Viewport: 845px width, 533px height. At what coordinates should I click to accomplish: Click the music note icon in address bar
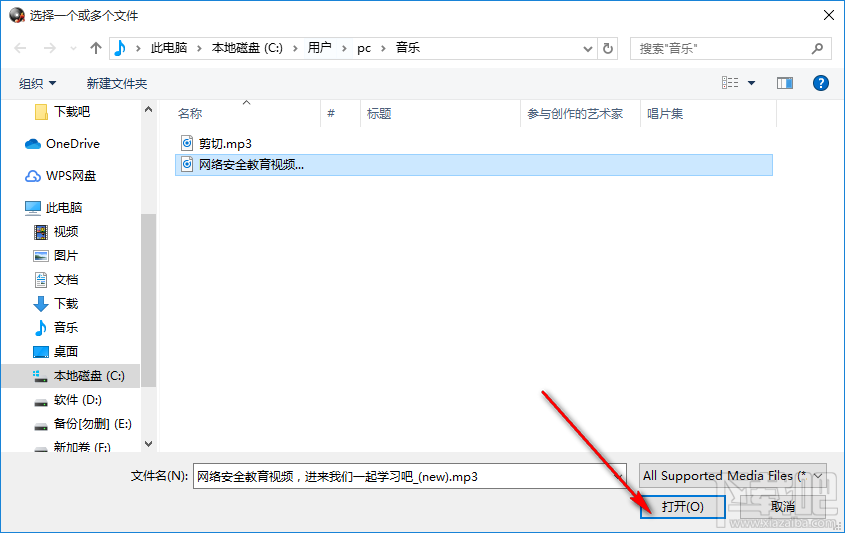coord(120,49)
